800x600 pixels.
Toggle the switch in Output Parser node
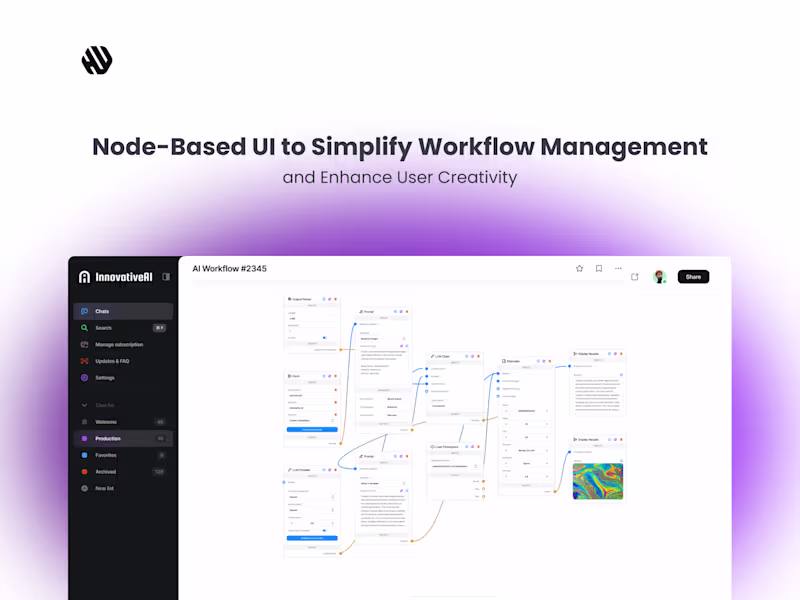324,337
